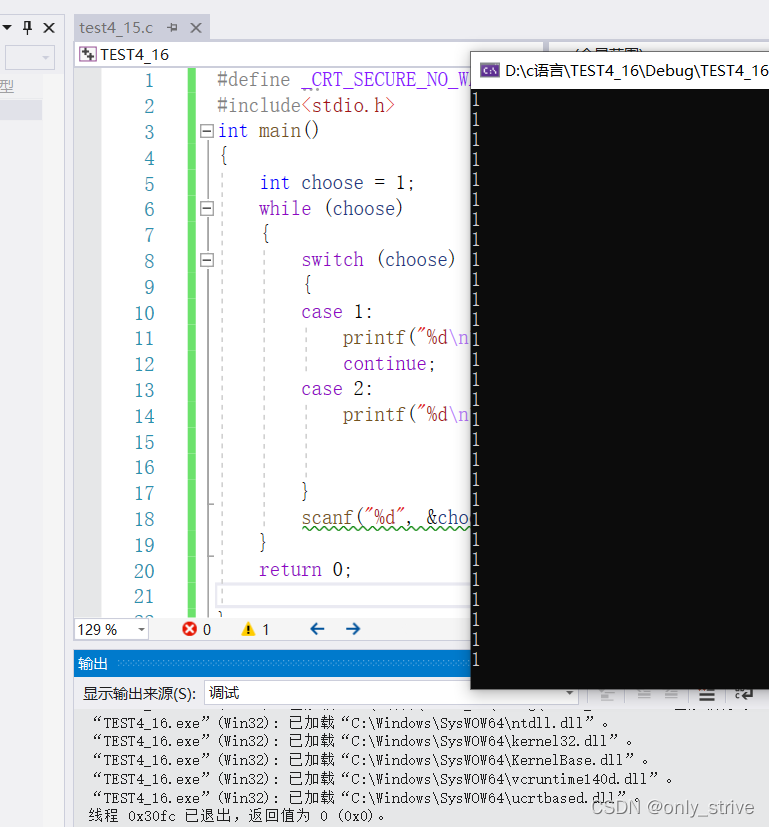
Task: Click the printf call on line 14
Action: [406, 415]
